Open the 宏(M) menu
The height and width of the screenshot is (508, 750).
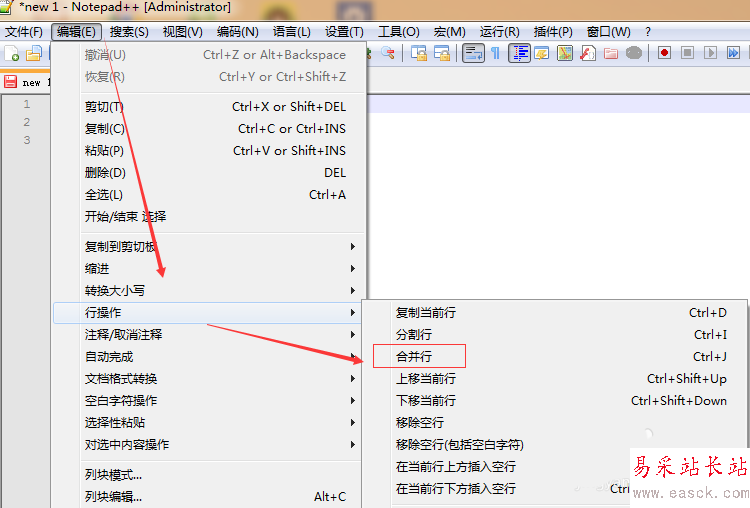(449, 32)
